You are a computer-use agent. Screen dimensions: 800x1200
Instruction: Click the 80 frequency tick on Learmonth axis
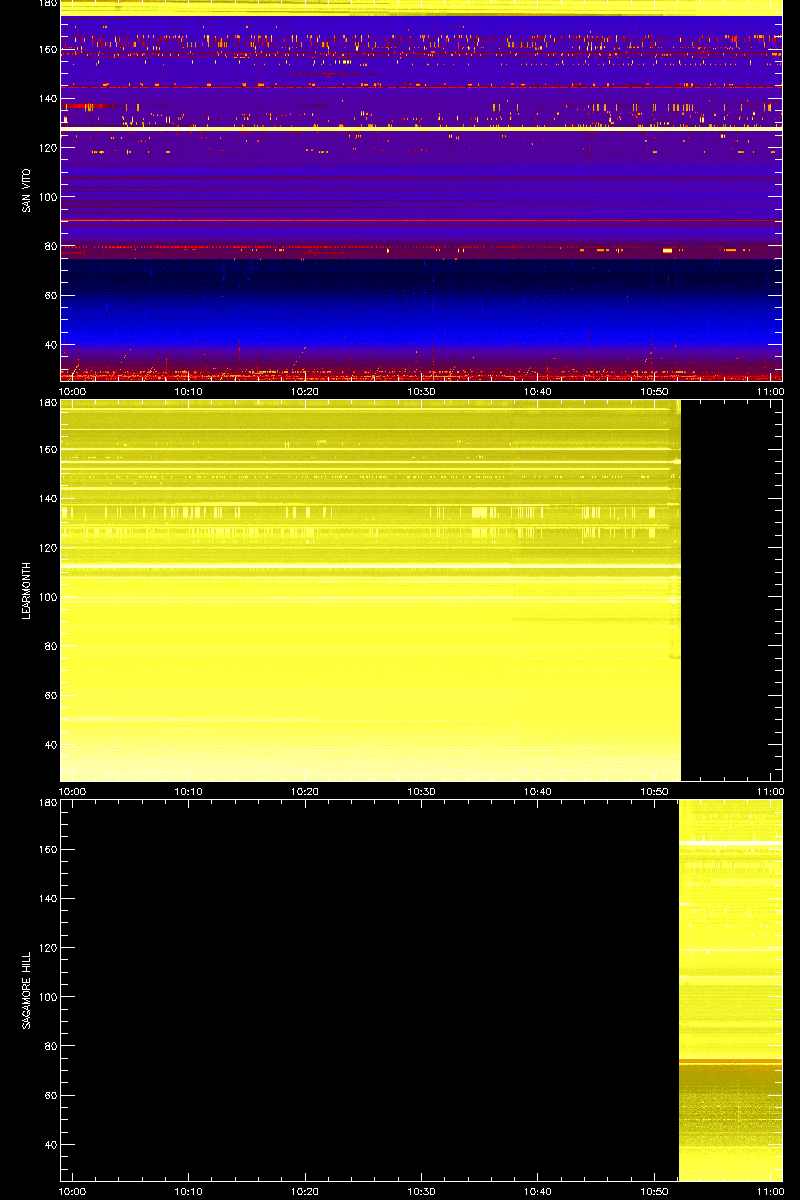pos(49,647)
